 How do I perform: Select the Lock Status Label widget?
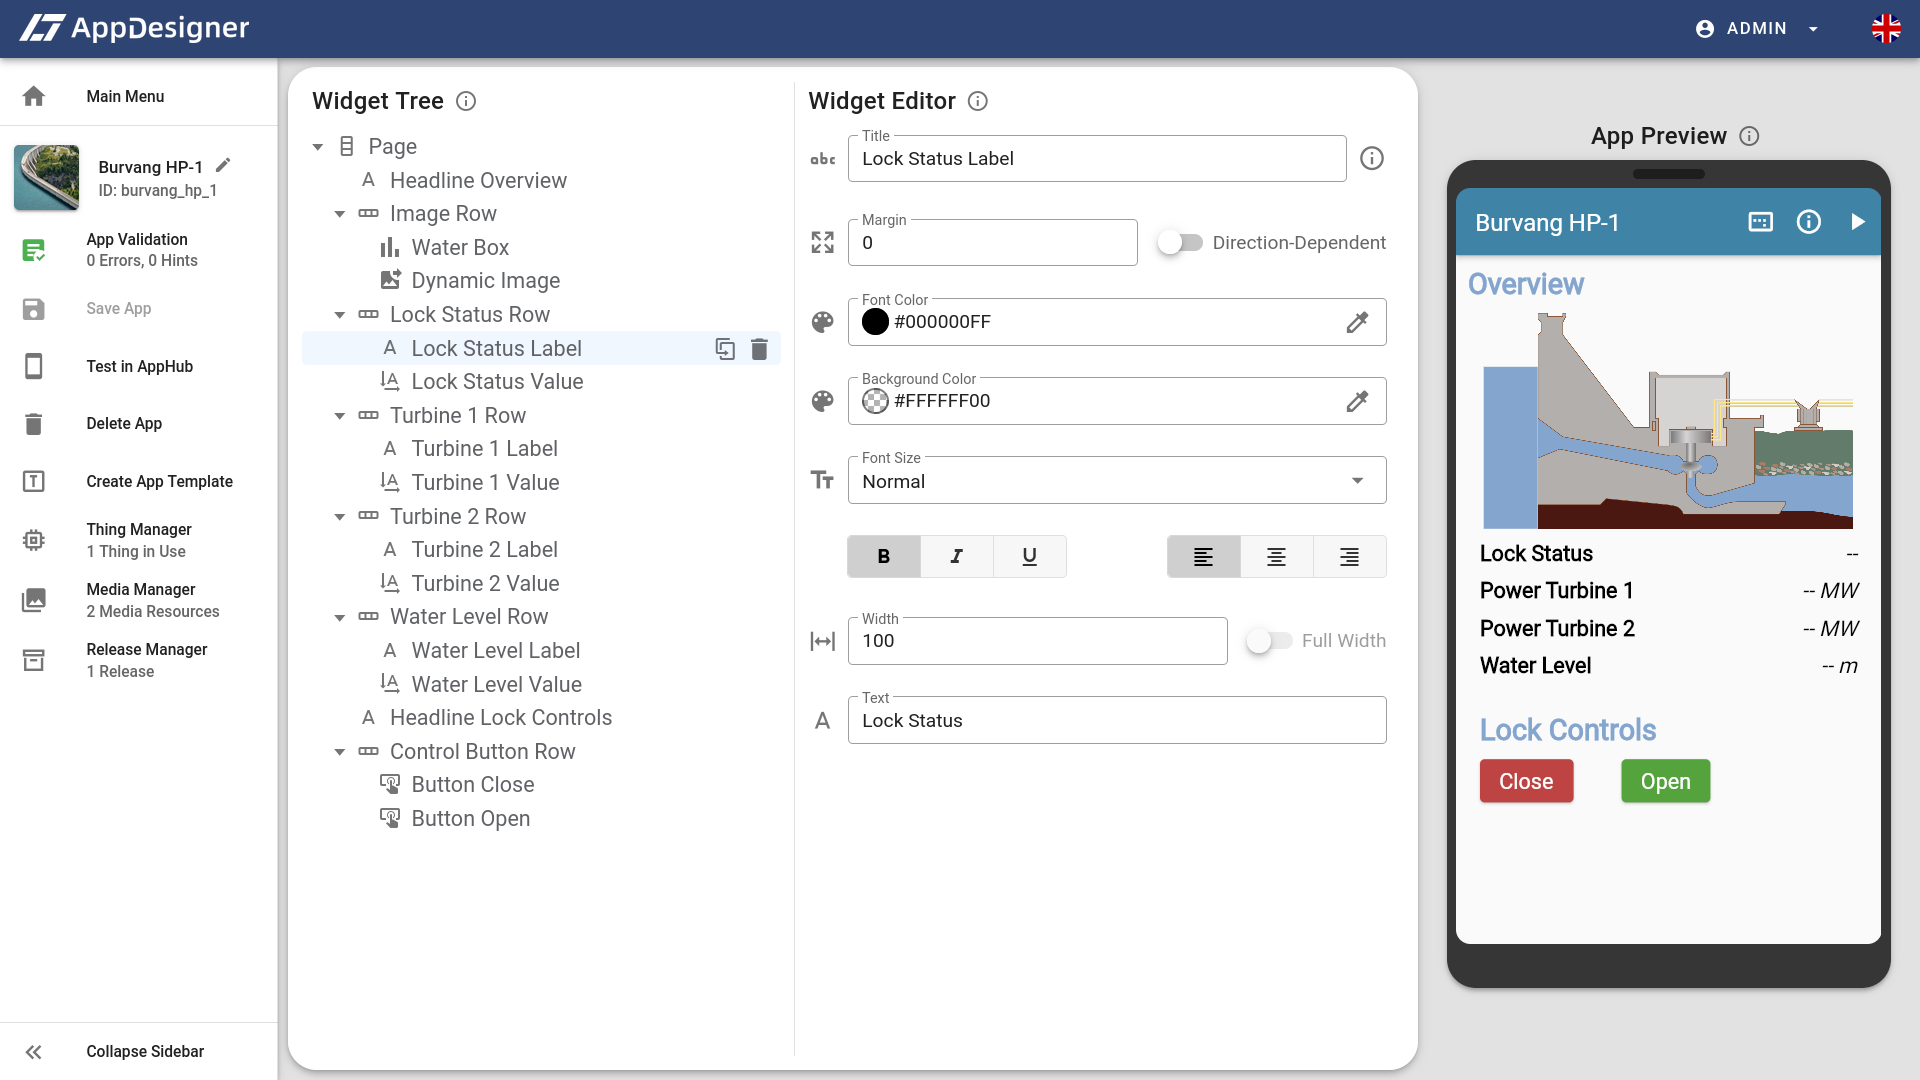(496, 348)
